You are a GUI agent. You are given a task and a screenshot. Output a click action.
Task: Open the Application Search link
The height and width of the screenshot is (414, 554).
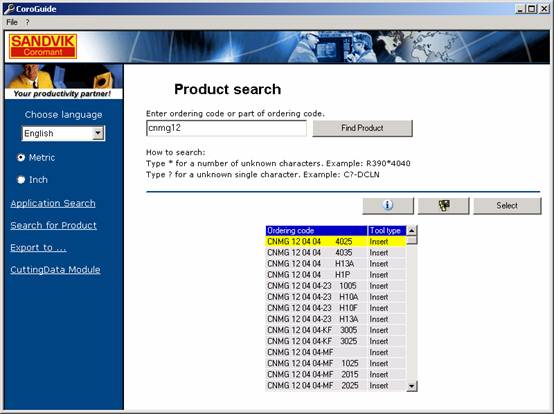[53, 203]
